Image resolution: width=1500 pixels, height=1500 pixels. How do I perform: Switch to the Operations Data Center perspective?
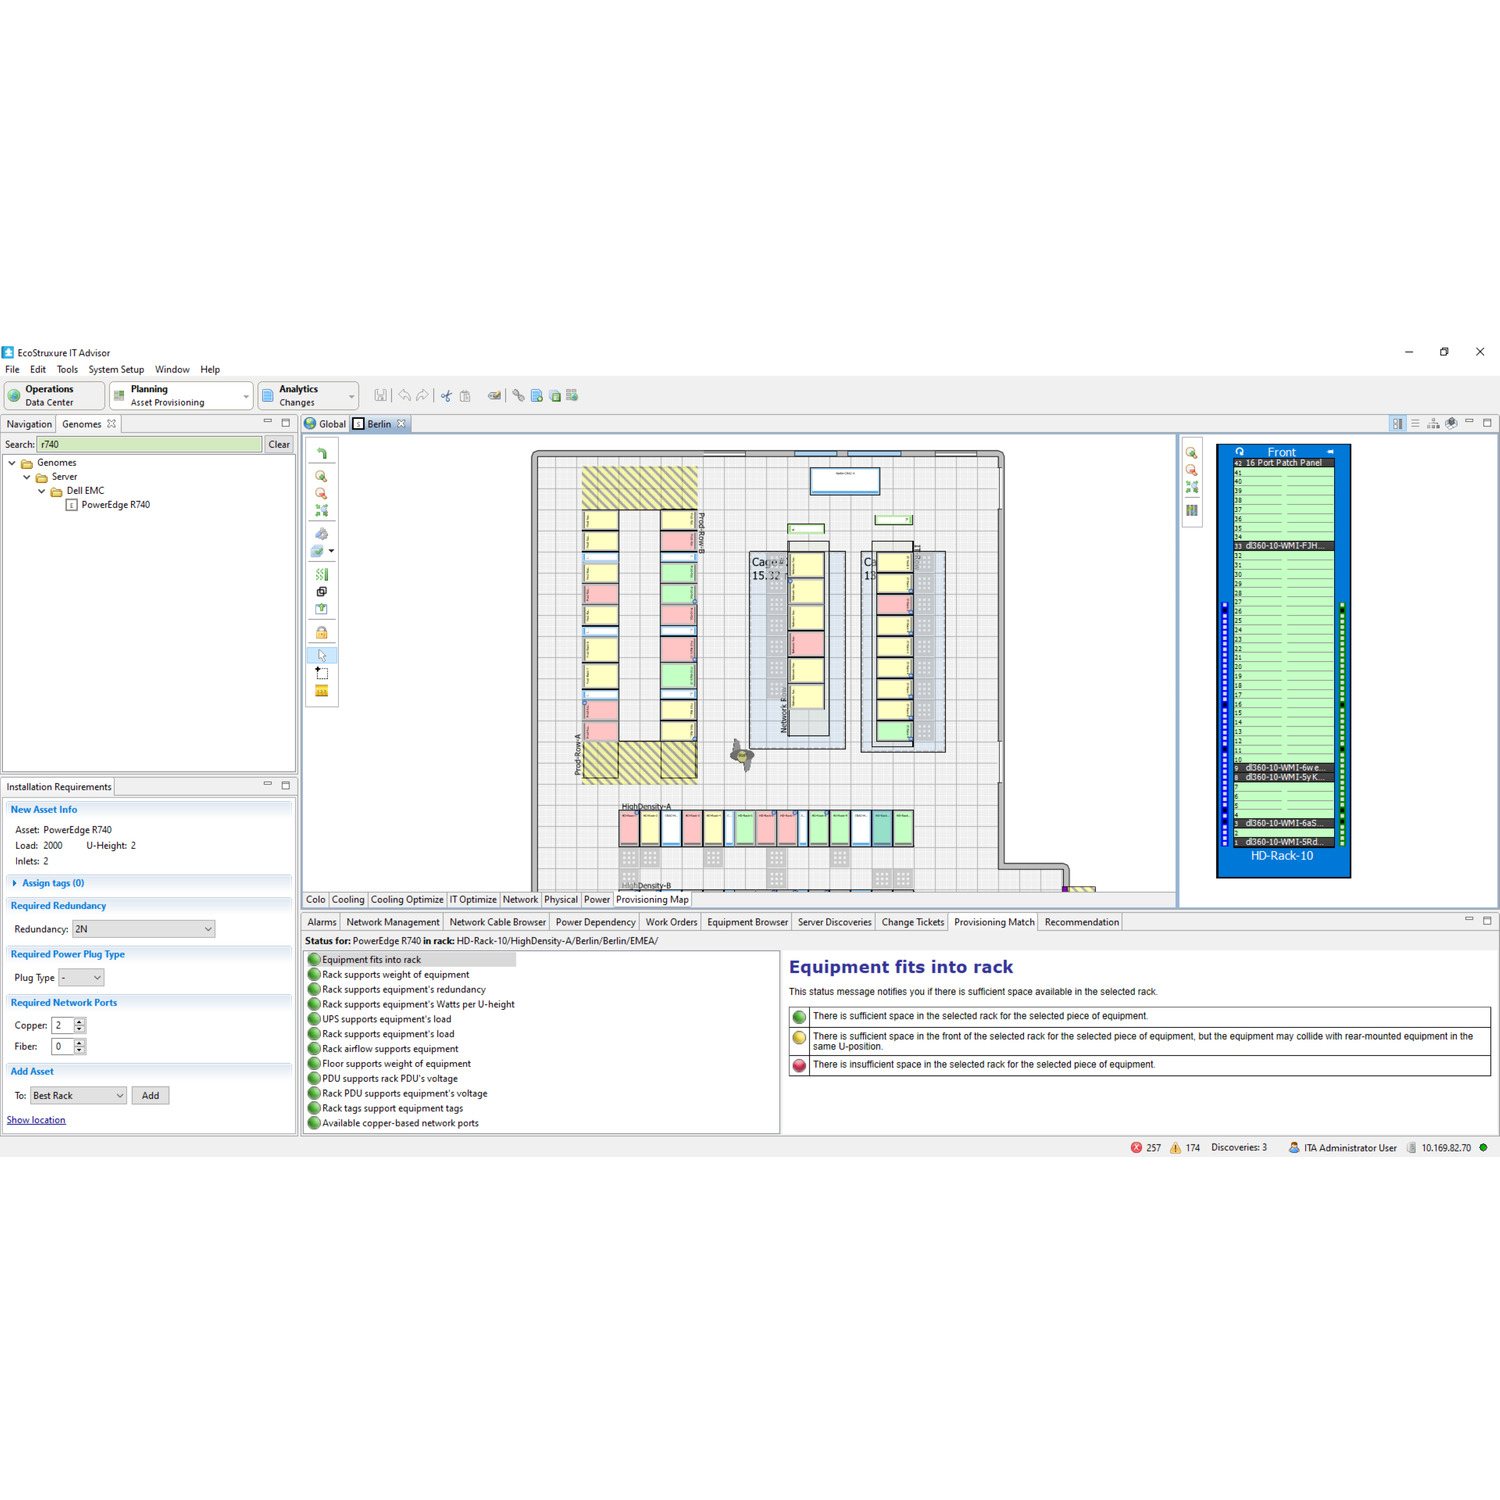(x=55, y=396)
